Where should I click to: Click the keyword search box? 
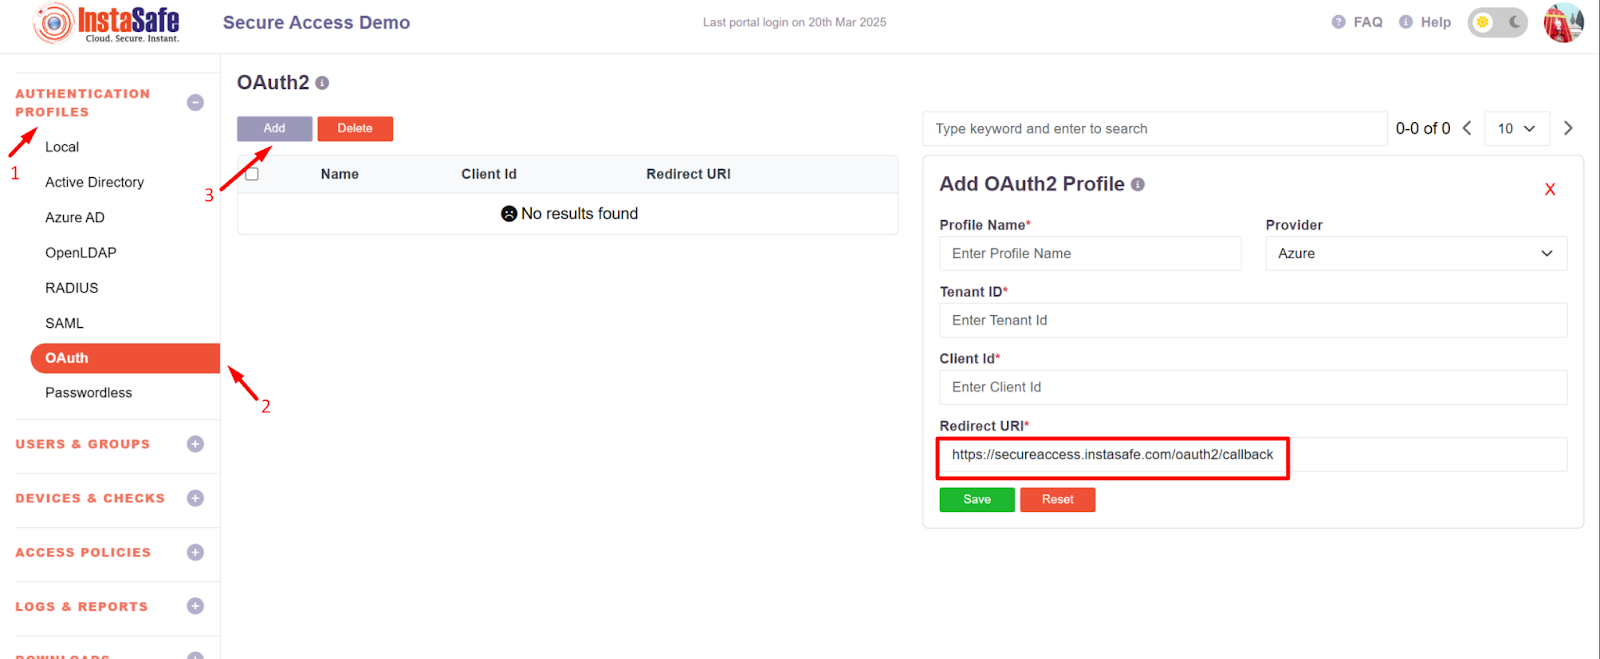[x=1155, y=129]
